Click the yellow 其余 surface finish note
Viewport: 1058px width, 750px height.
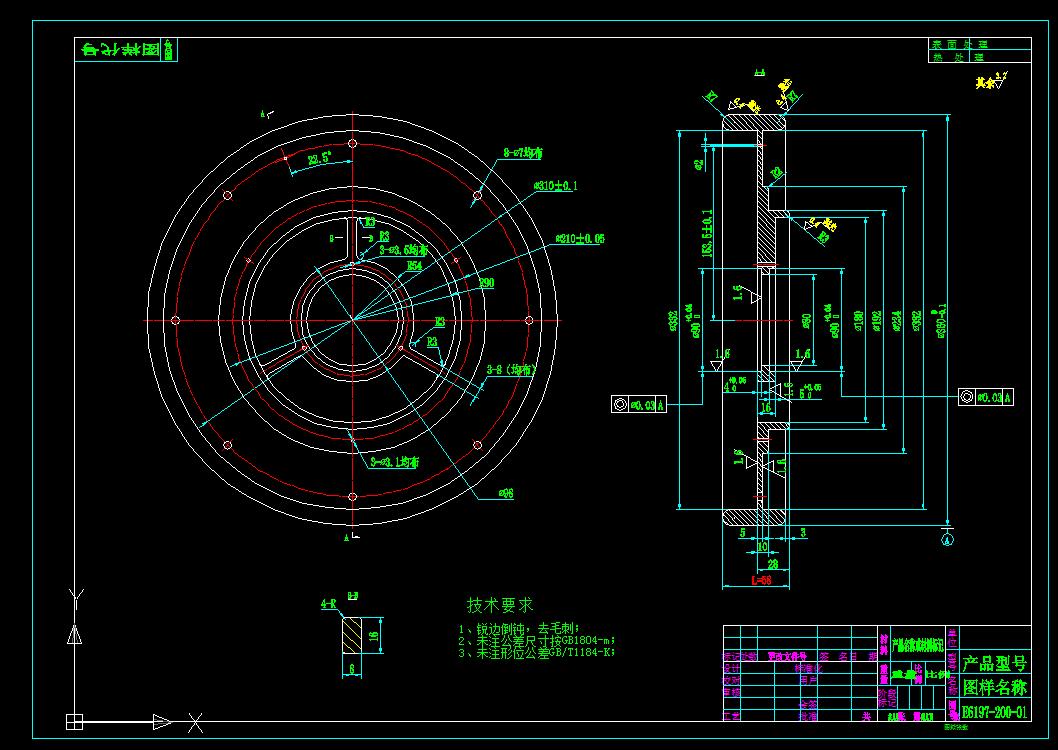[991, 82]
